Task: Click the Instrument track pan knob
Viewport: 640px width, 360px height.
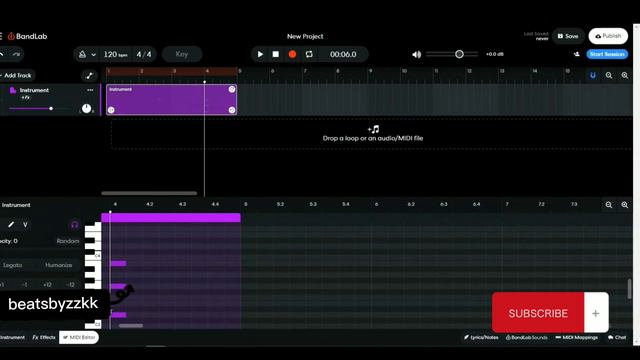Action: pyautogui.click(x=87, y=109)
